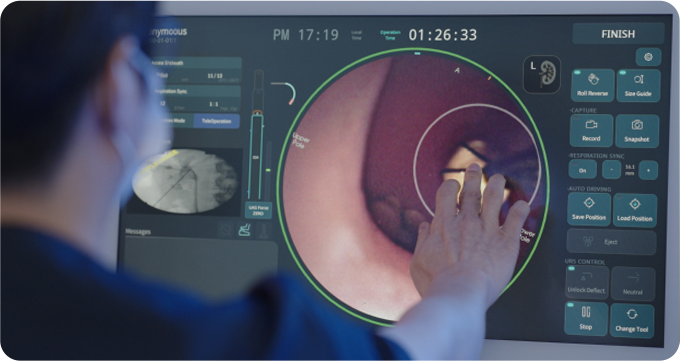
Task: Start video with the Record button
Action: point(591,131)
